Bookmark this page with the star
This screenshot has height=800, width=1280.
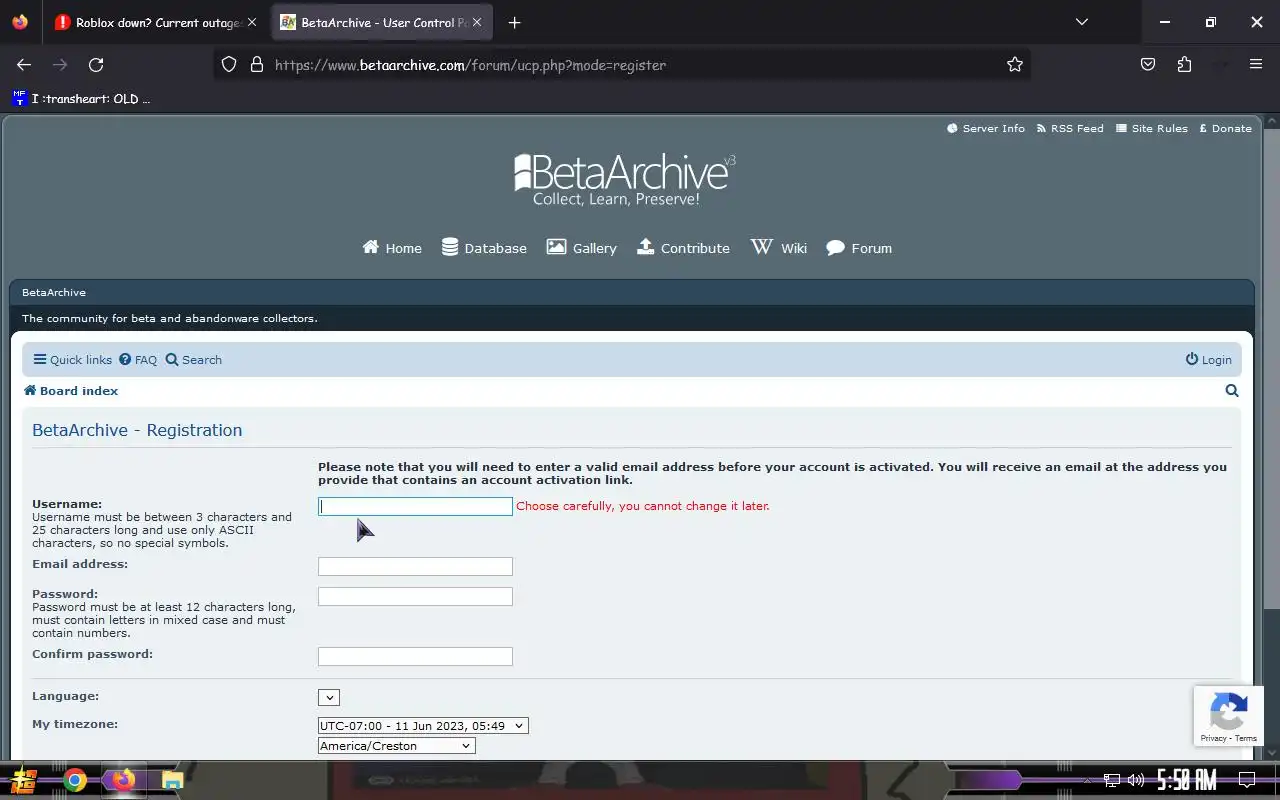click(1015, 65)
